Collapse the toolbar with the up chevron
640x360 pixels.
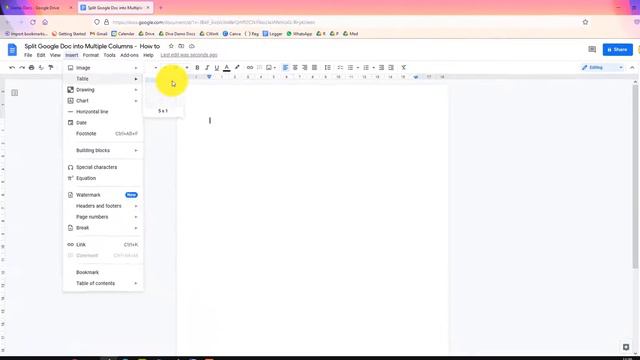(x=632, y=67)
